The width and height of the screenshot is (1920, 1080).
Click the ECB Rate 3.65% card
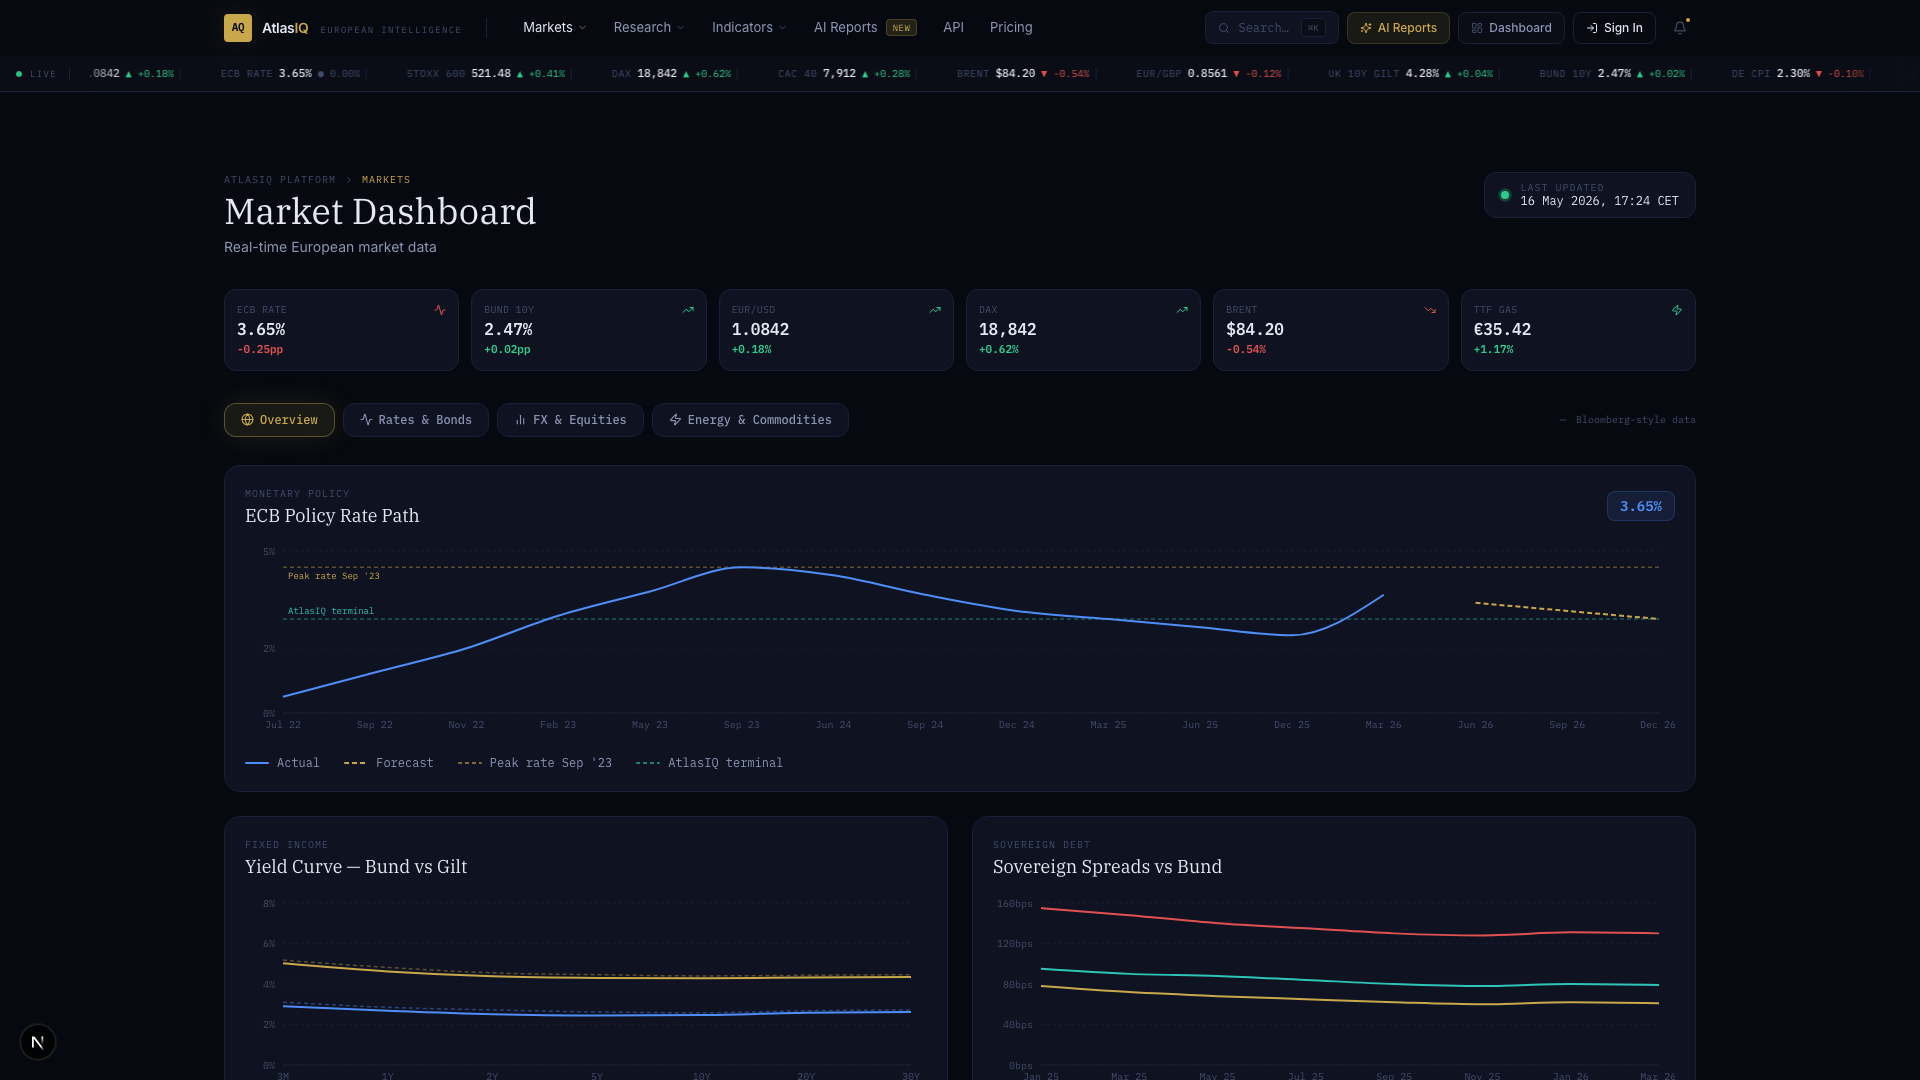(341, 330)
